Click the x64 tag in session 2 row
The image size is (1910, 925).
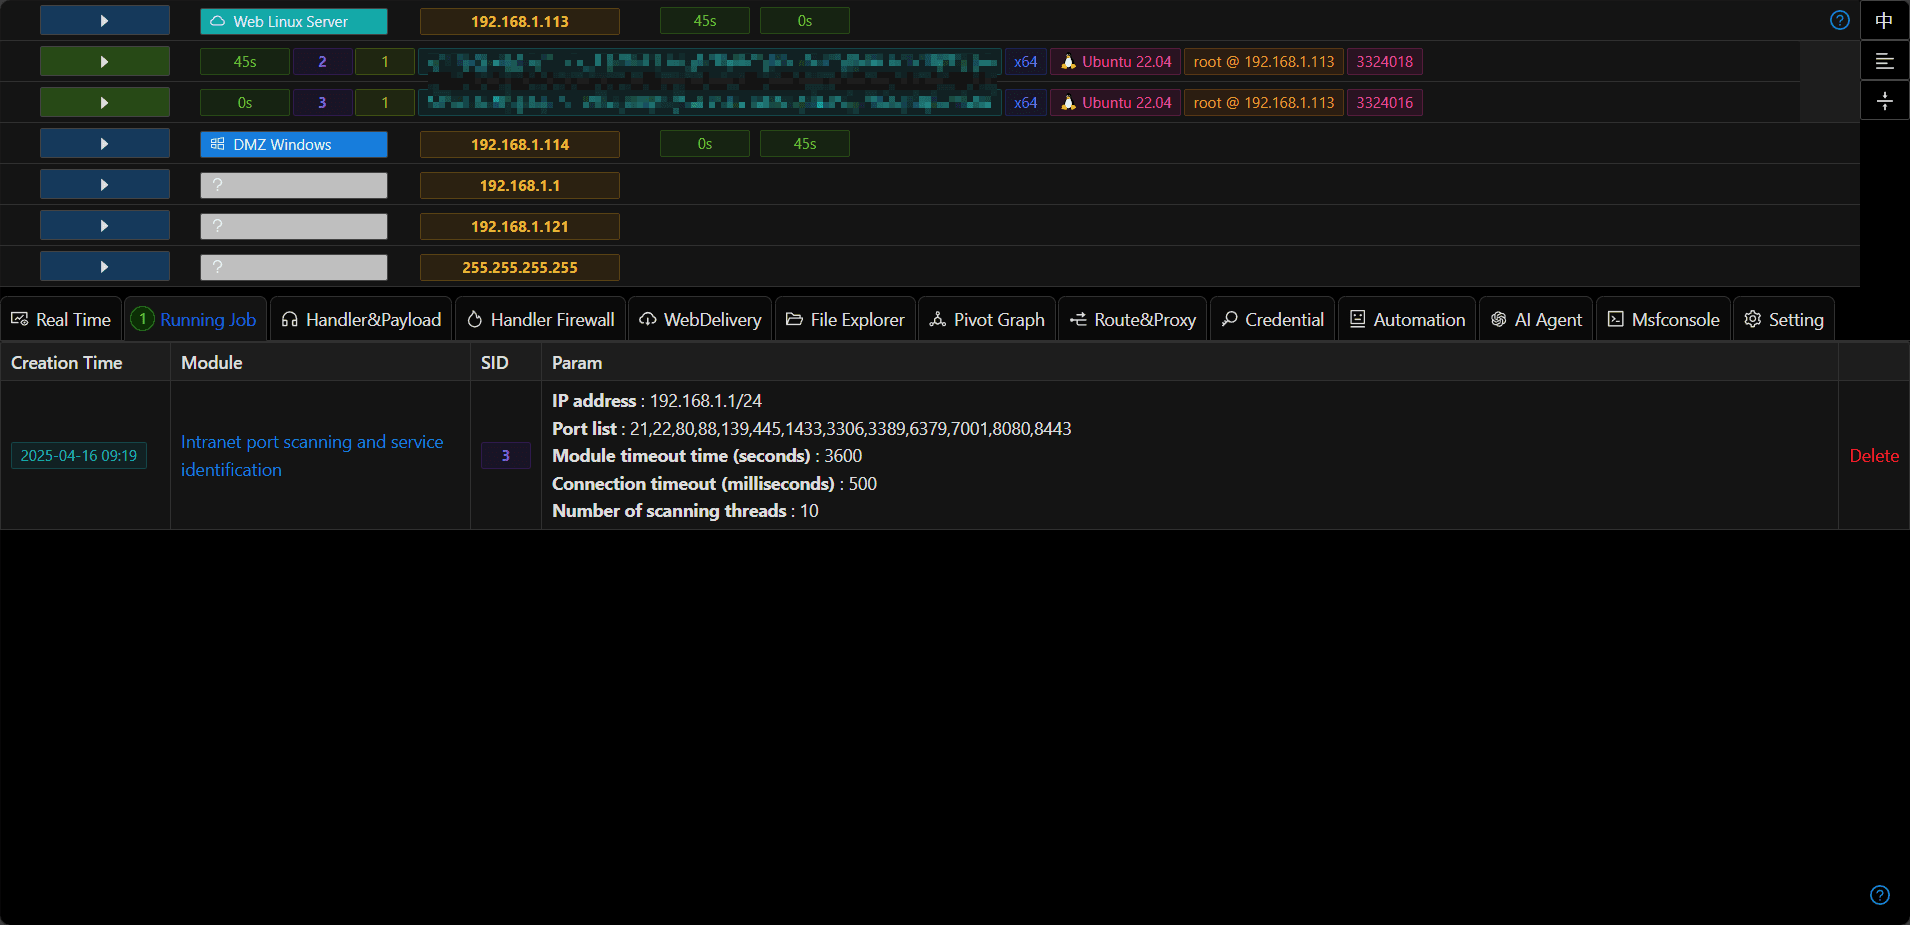click(1026, 62)
